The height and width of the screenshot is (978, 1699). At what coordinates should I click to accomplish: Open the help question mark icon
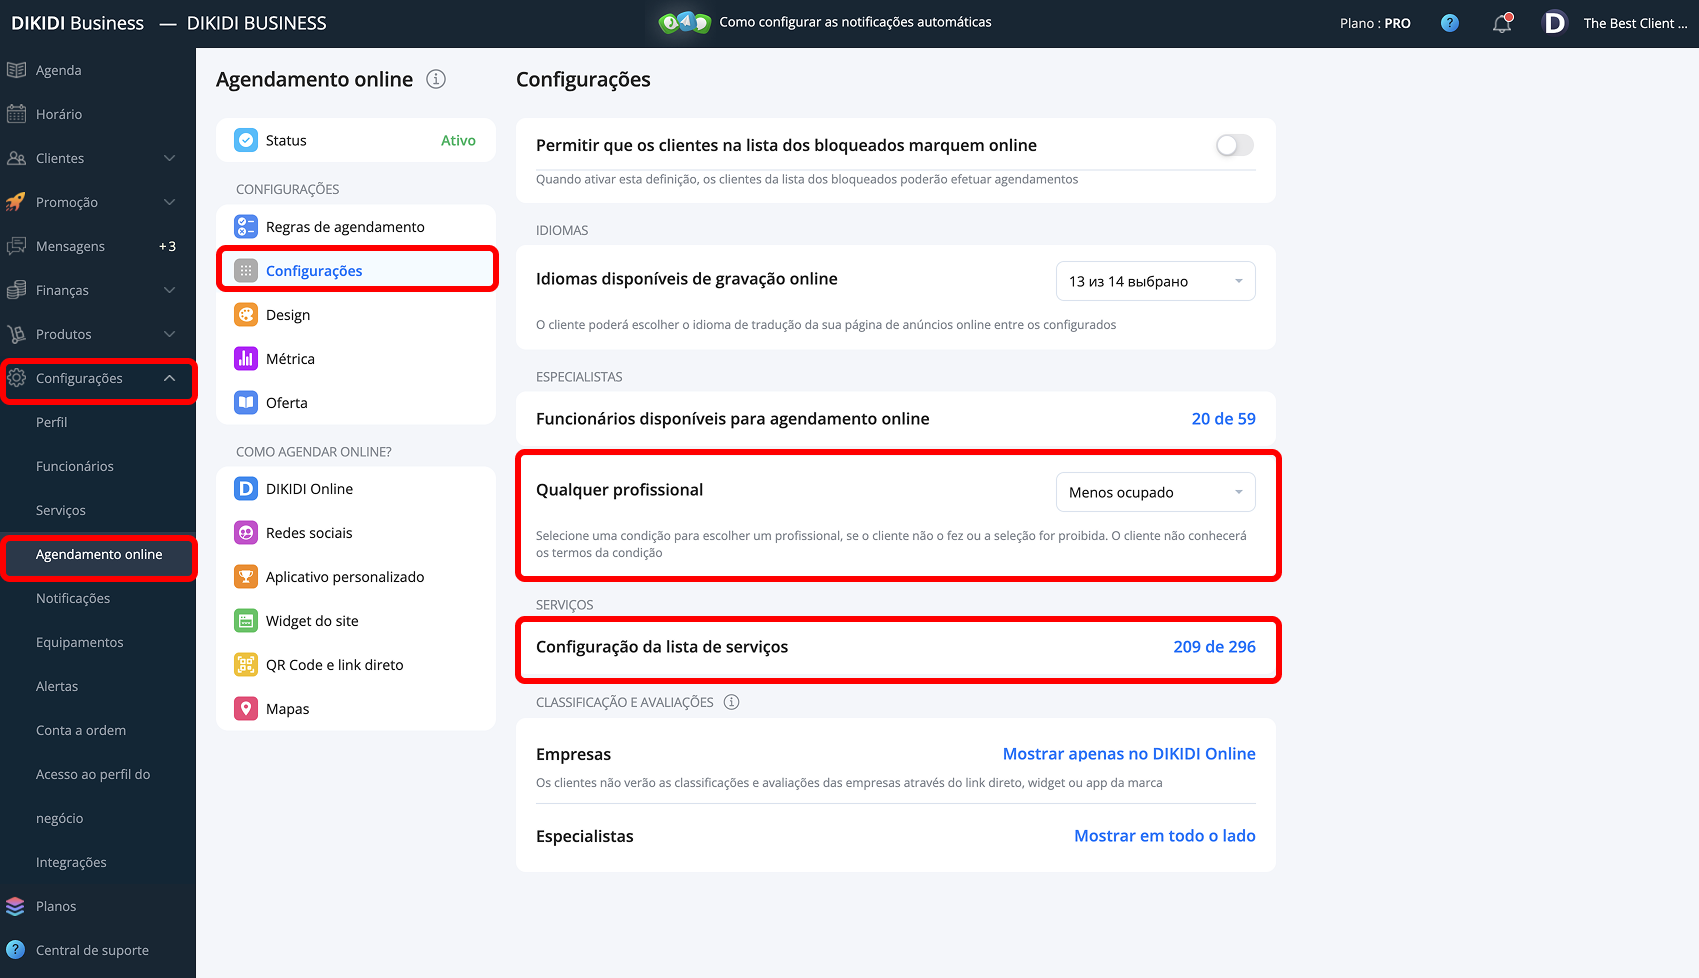click(x=1449, y=23)
